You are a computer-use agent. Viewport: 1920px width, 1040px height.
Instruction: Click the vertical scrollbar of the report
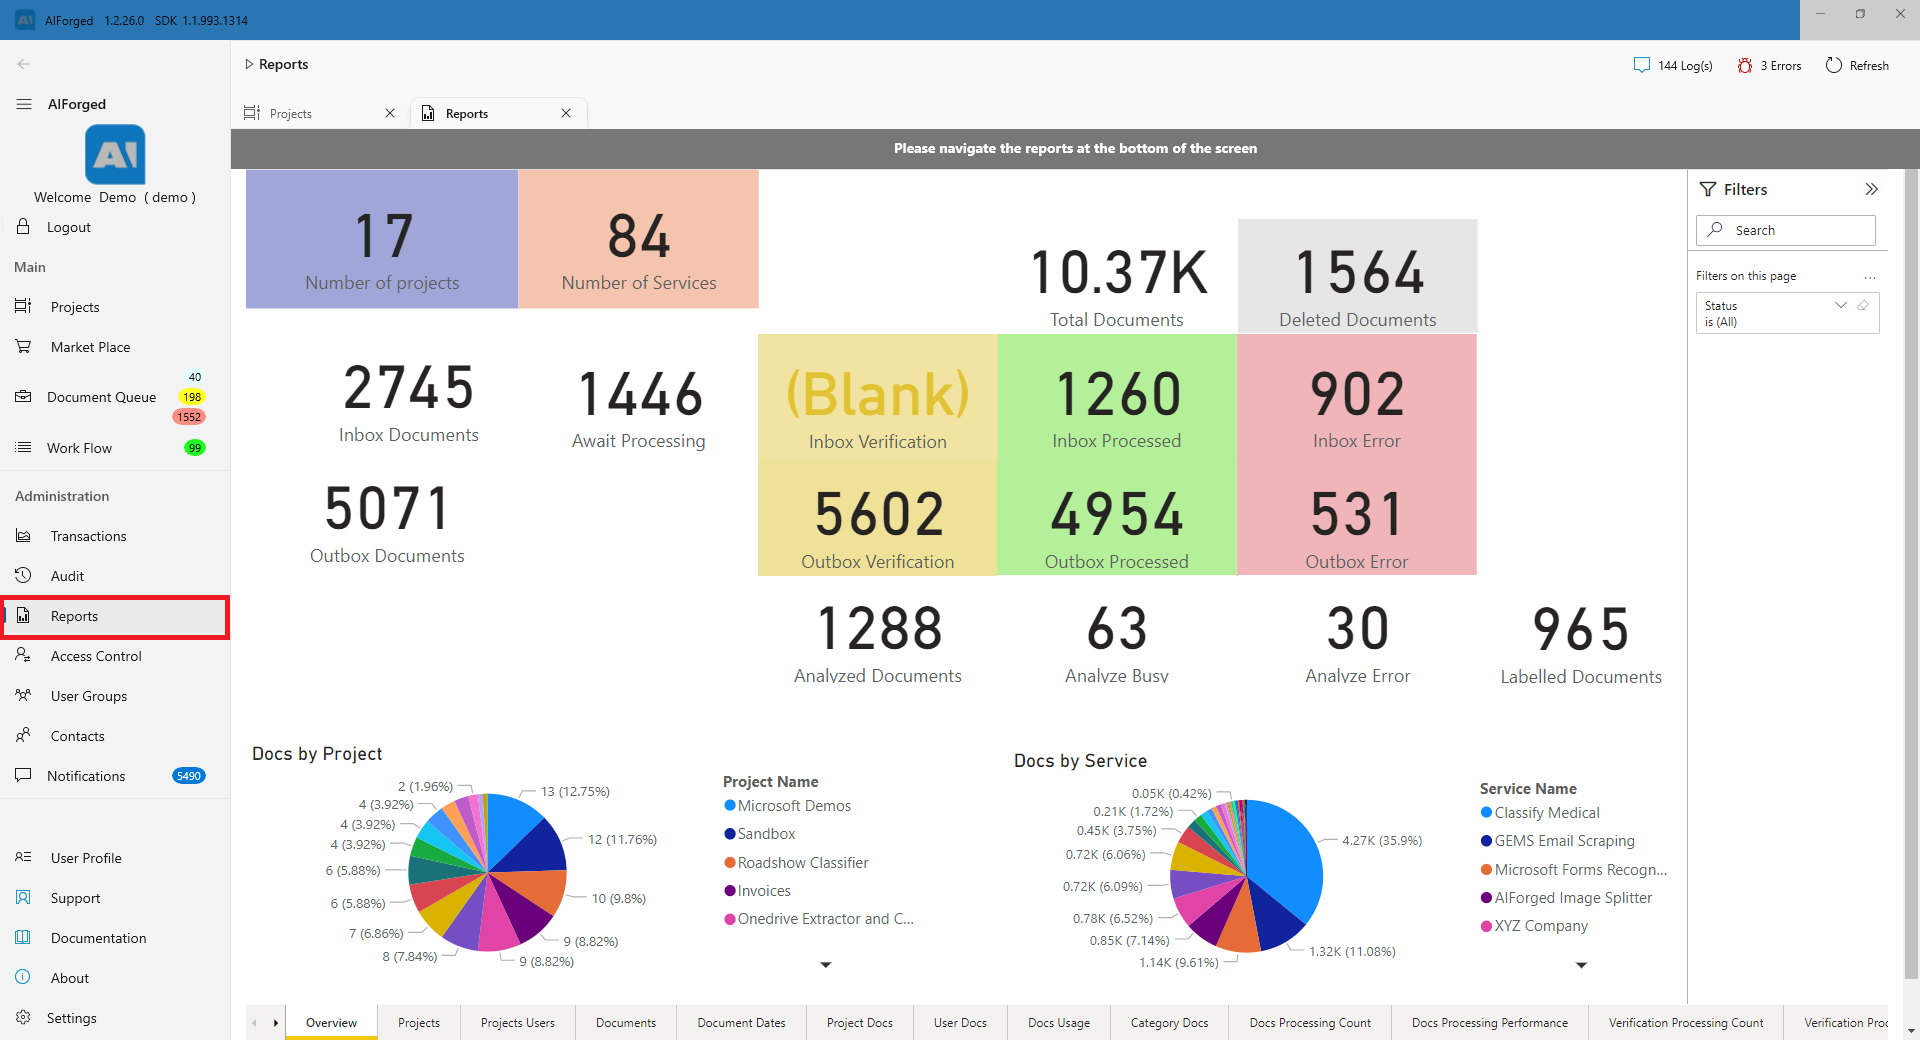coord(1912,575)
